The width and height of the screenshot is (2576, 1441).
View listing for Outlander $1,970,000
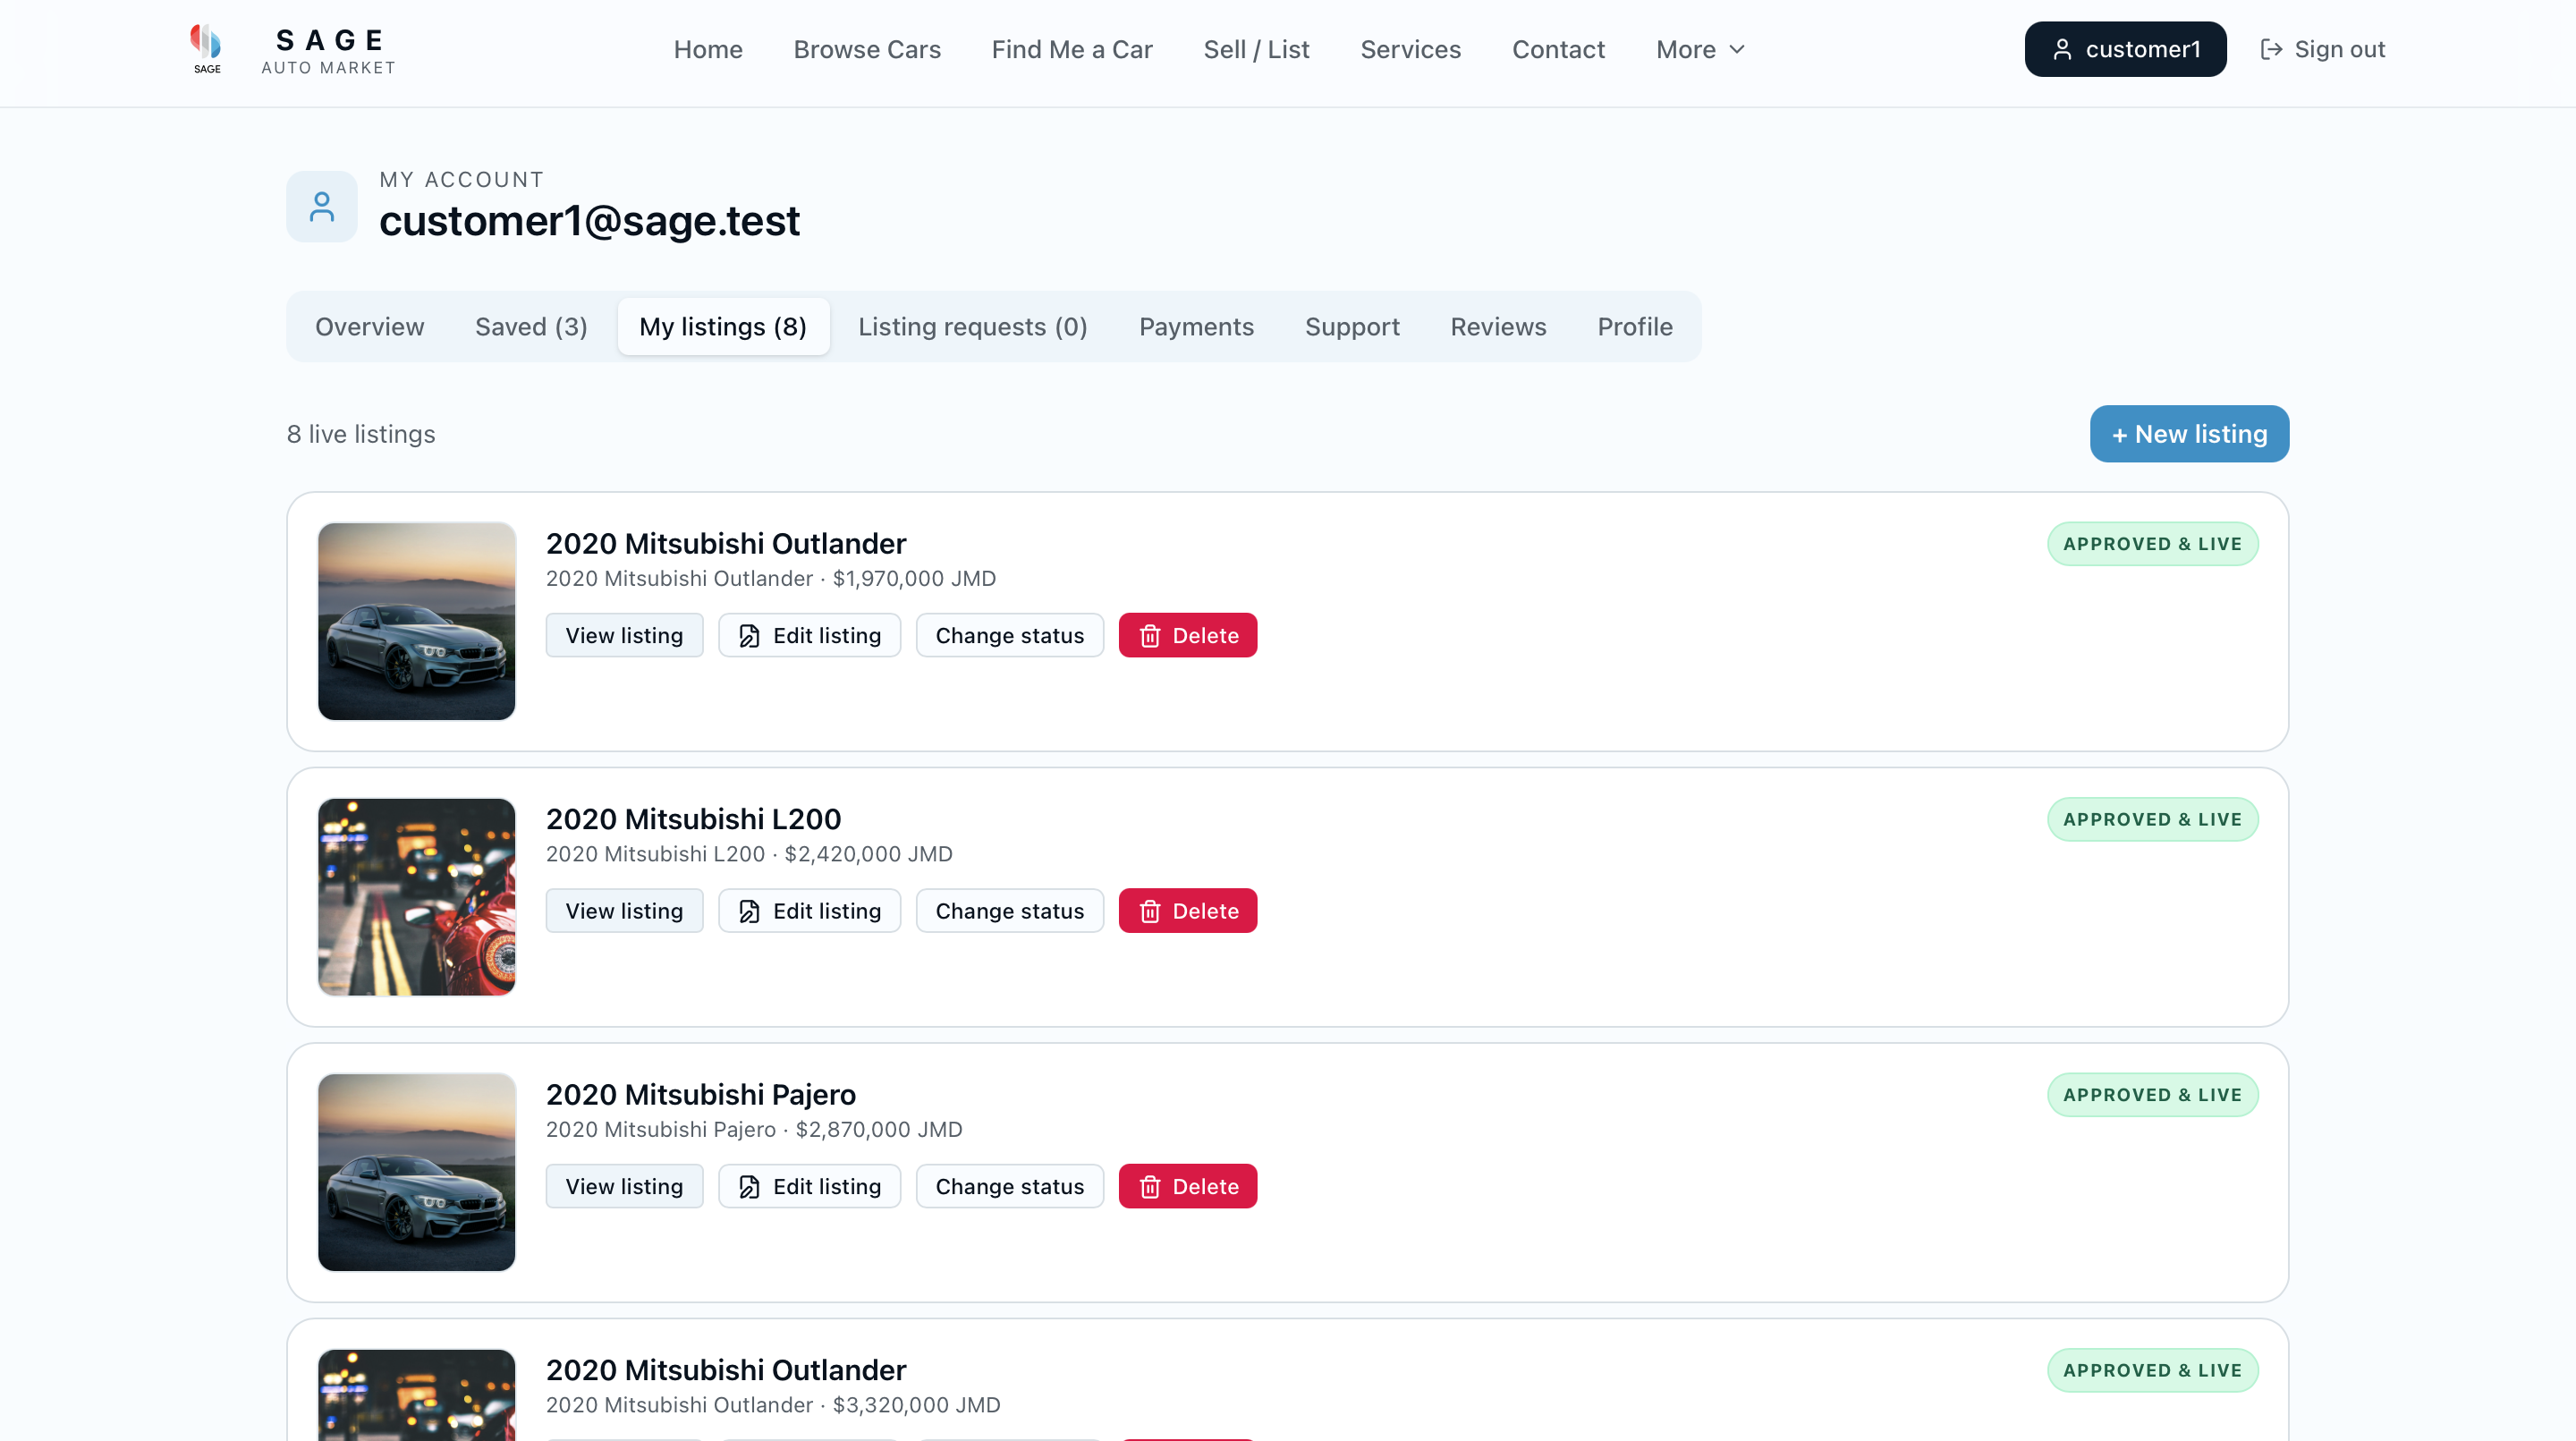tap(624, 636)
